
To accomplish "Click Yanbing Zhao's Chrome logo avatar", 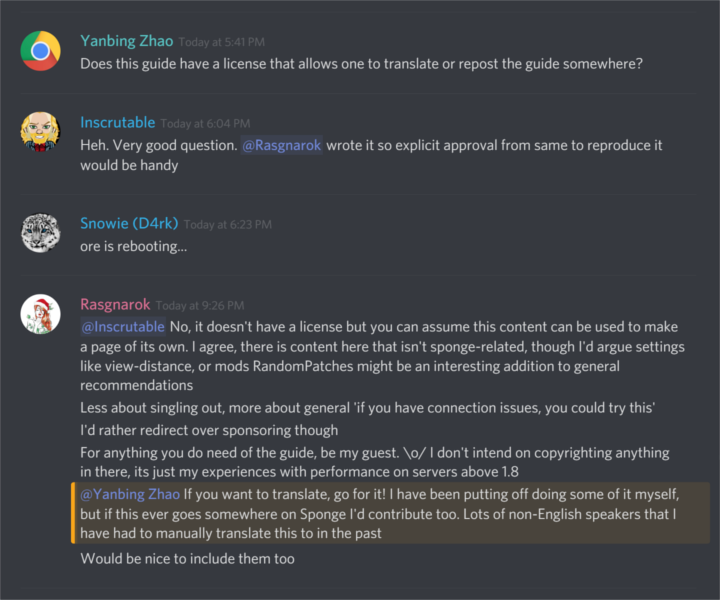I will pos(40,50).
